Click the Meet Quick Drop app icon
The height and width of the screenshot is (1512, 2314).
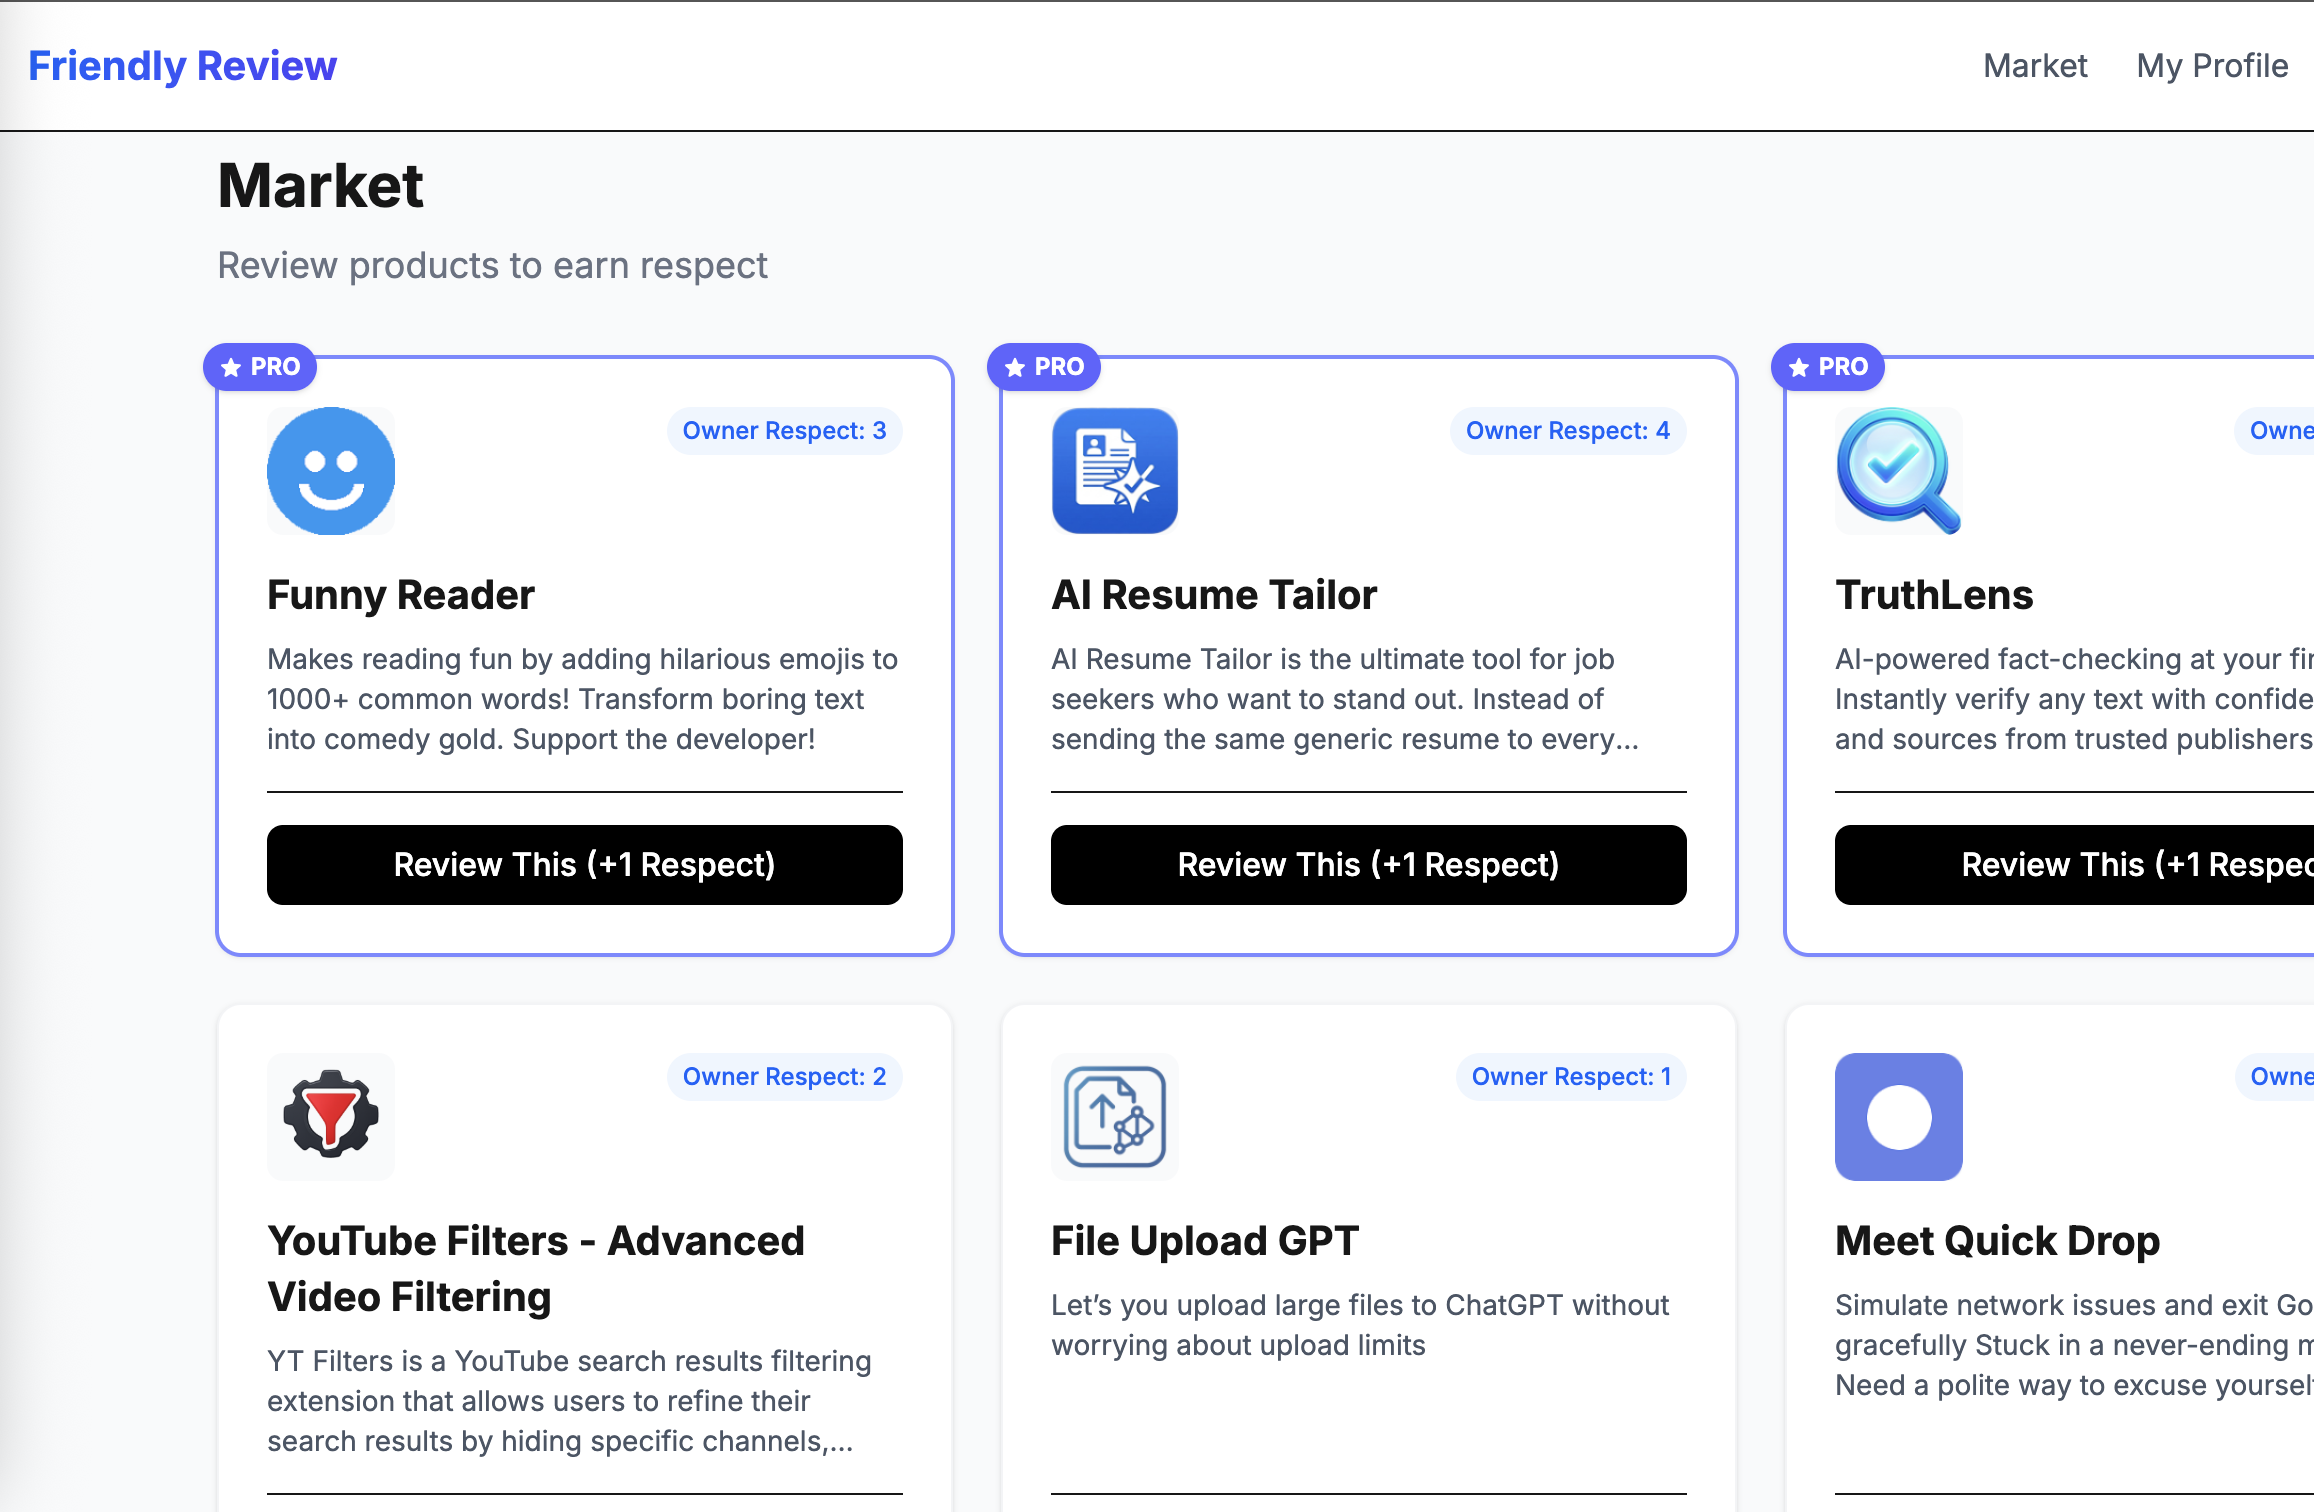coord(1897,1117)
